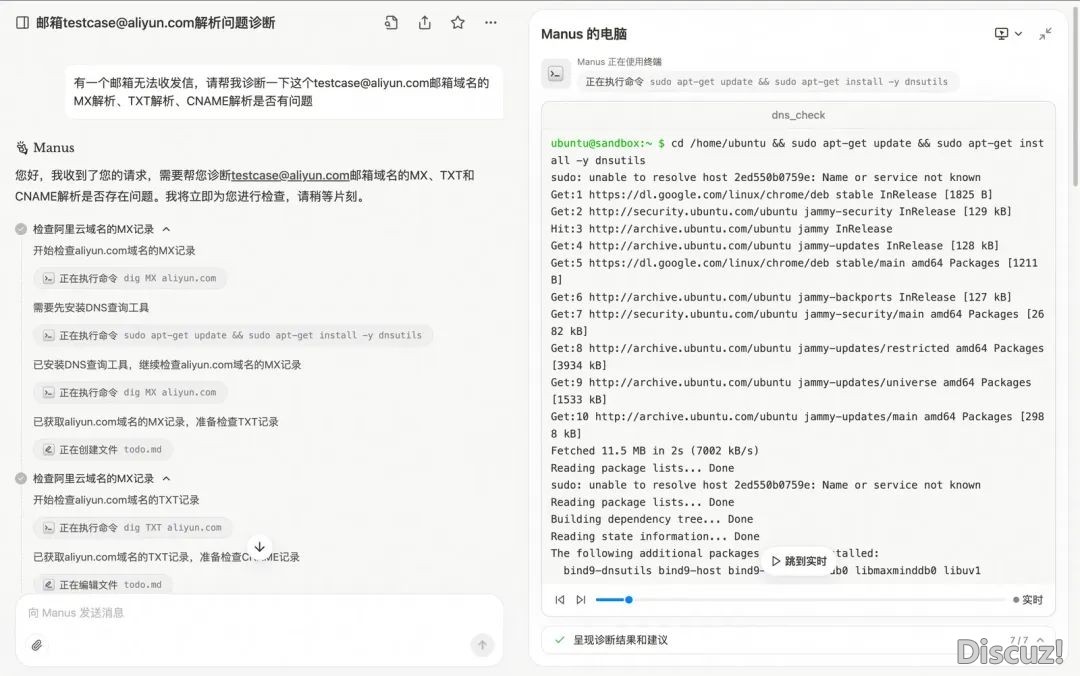Image resolution: width=1080 pixels, height=676 pixels.
Task: Click the text 开始检查aliyun.com域名的MX记录
Action: tap(114, 250)
